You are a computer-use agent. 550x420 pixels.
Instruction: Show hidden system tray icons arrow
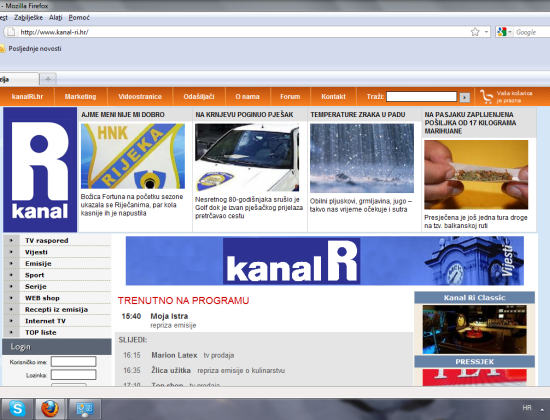[542, 409]
